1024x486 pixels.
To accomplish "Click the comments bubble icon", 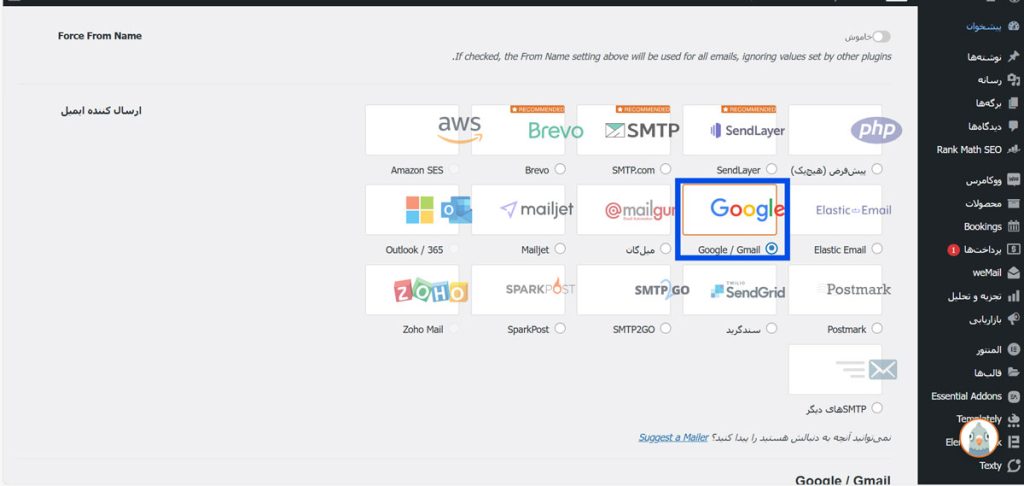I will (1014, 126).
